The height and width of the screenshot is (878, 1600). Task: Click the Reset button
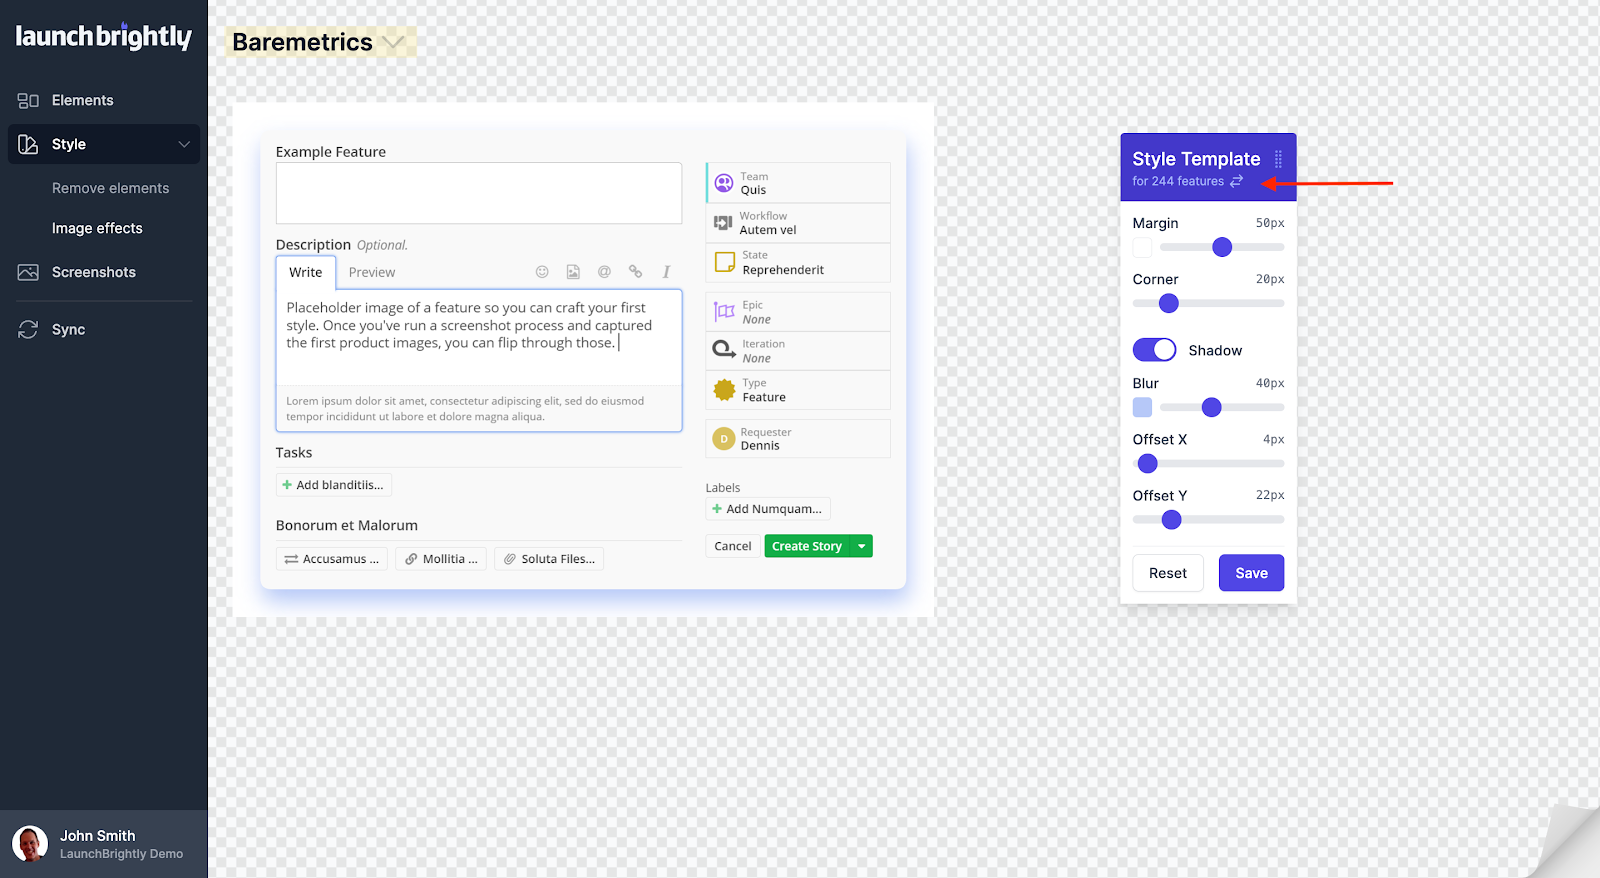point(1167,573)
